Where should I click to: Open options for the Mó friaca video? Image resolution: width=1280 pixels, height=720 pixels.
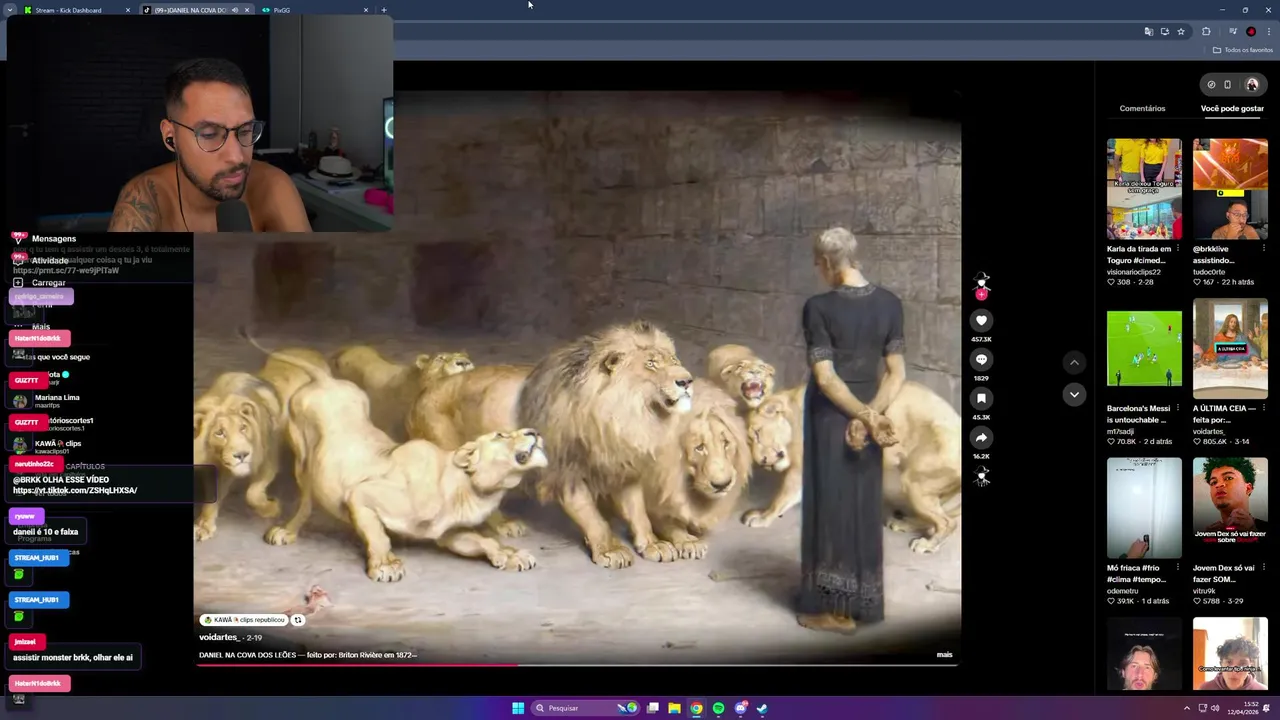[x=1177, y=568]
